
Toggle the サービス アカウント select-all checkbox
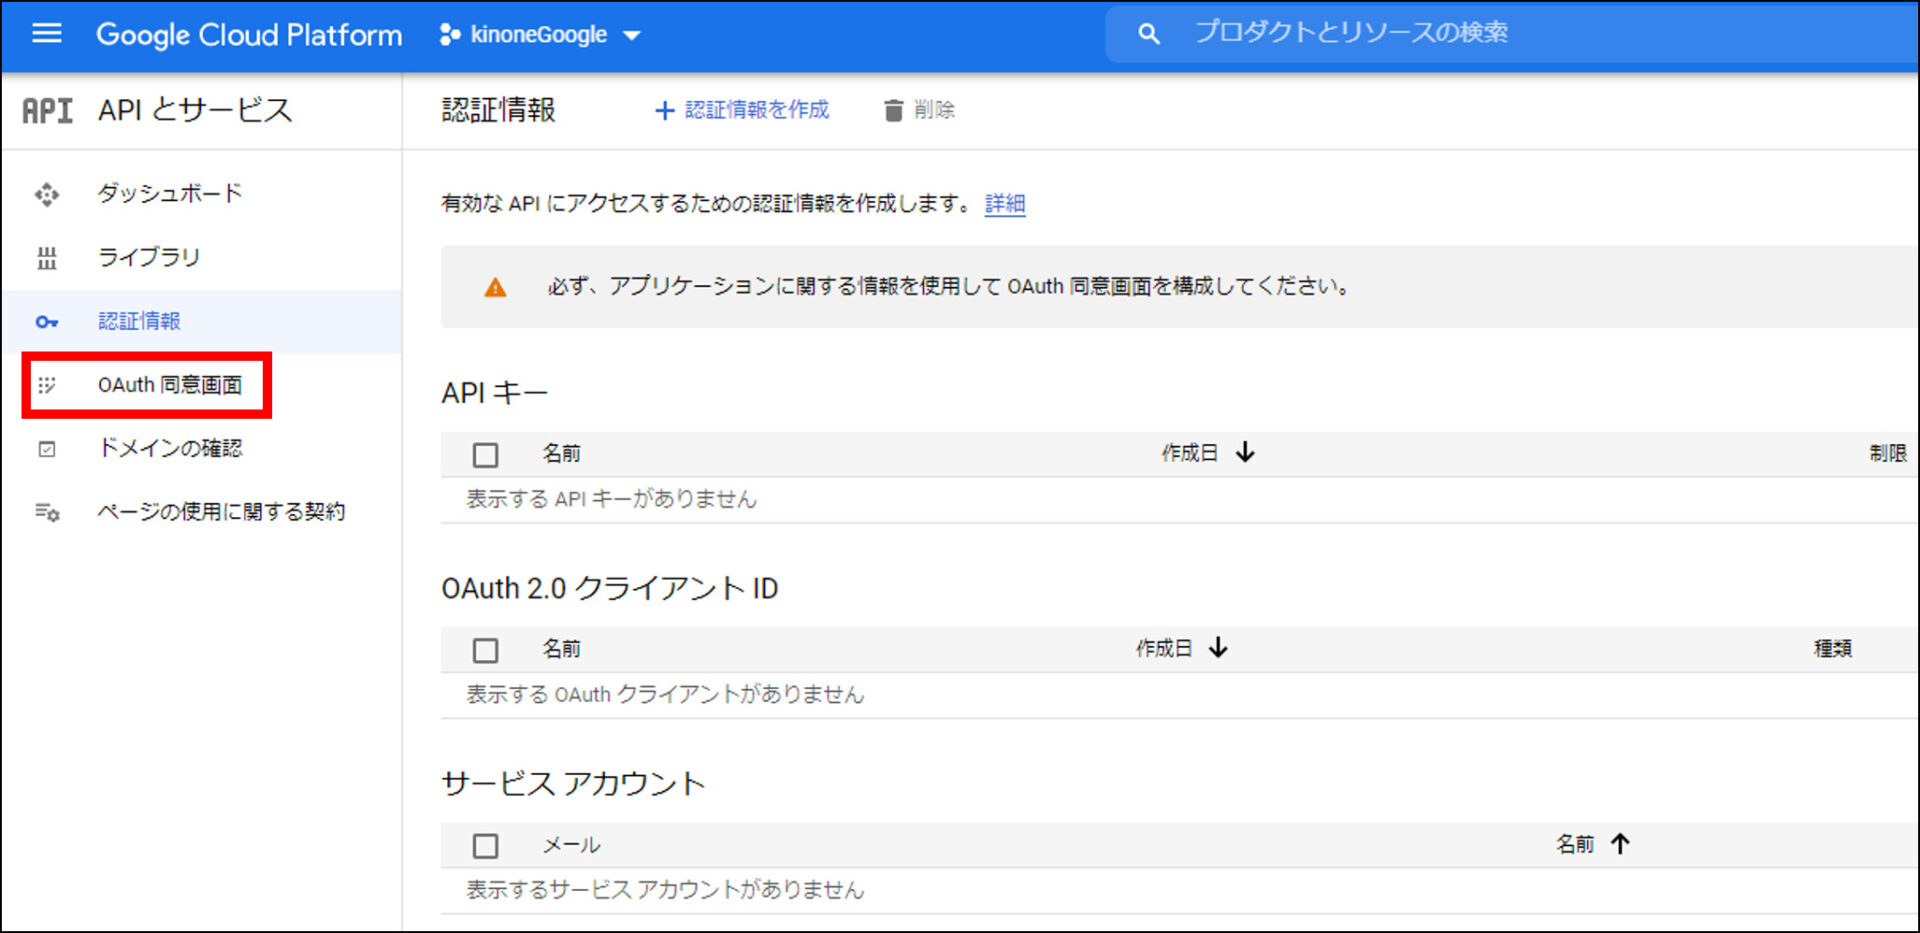click(486, 847)
